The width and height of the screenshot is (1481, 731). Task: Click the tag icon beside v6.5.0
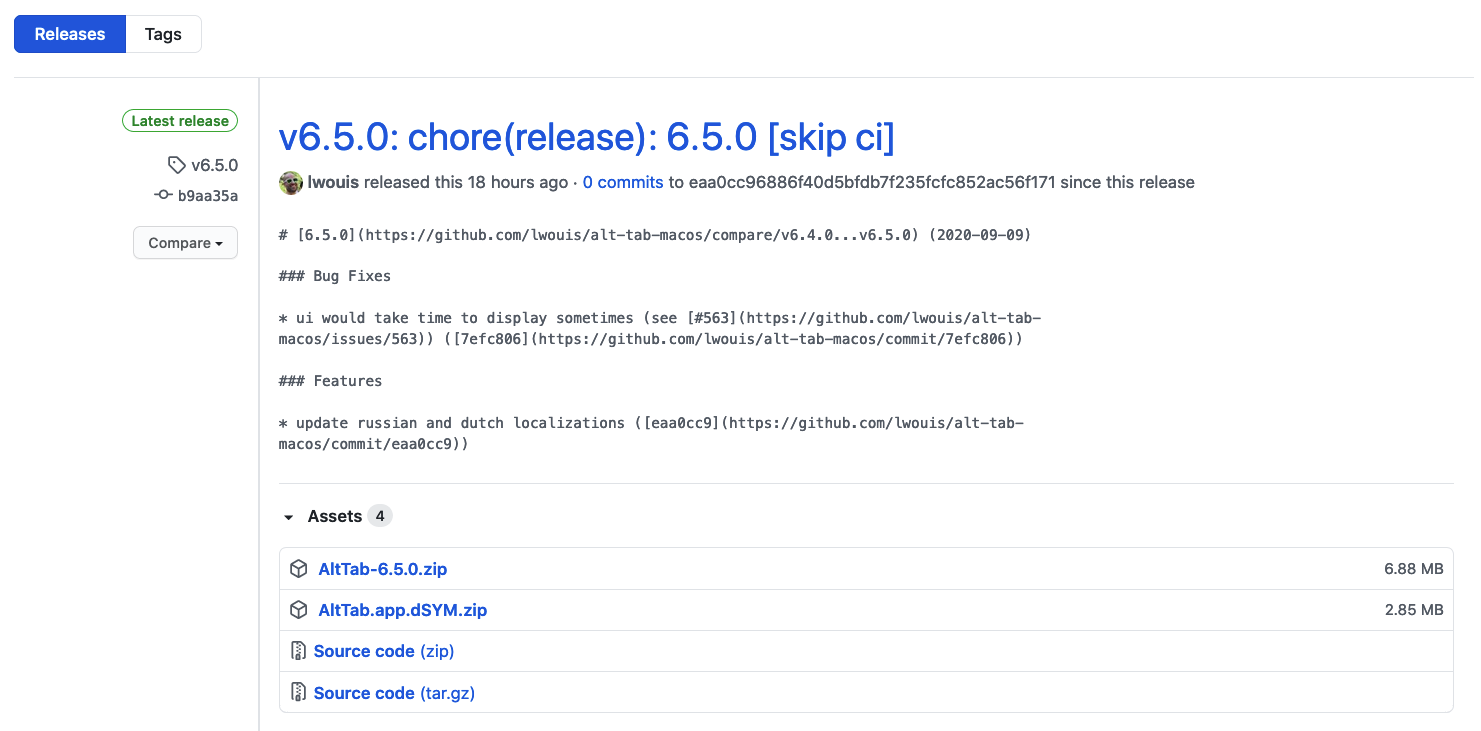click(x=176, y=165)
